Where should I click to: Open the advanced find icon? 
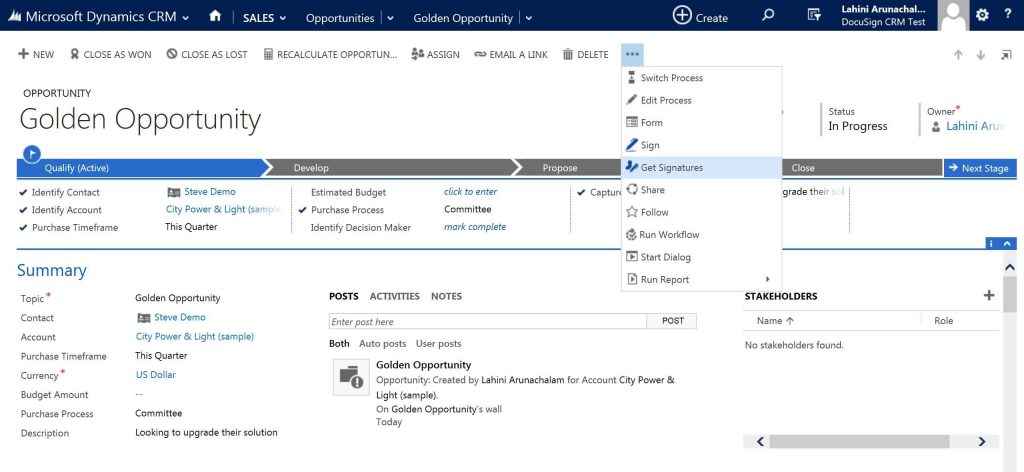(x=814, y=16)
